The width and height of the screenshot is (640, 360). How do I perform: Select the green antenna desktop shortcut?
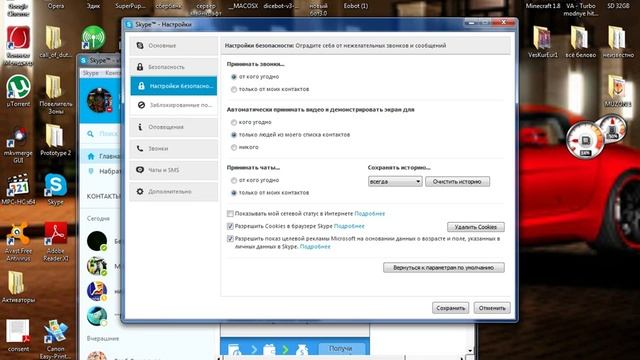coord(93,38)
